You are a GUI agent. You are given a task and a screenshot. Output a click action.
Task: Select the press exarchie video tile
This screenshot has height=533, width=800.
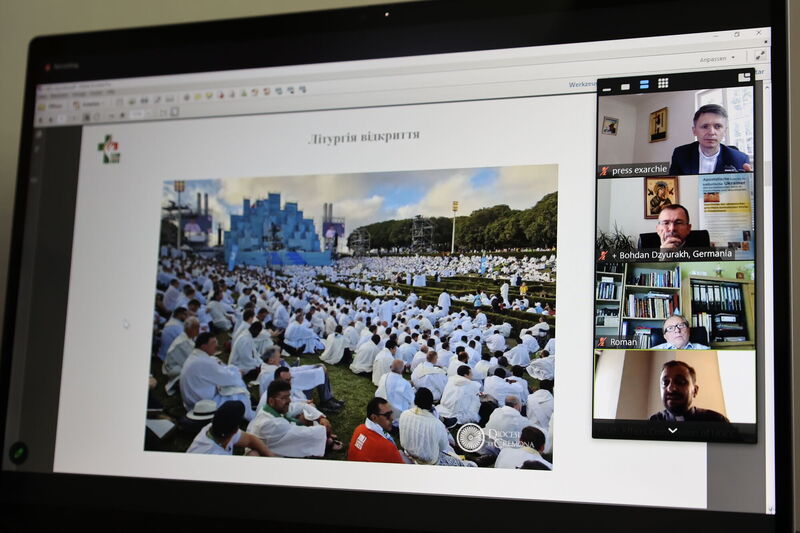click(x=674, y=130)
